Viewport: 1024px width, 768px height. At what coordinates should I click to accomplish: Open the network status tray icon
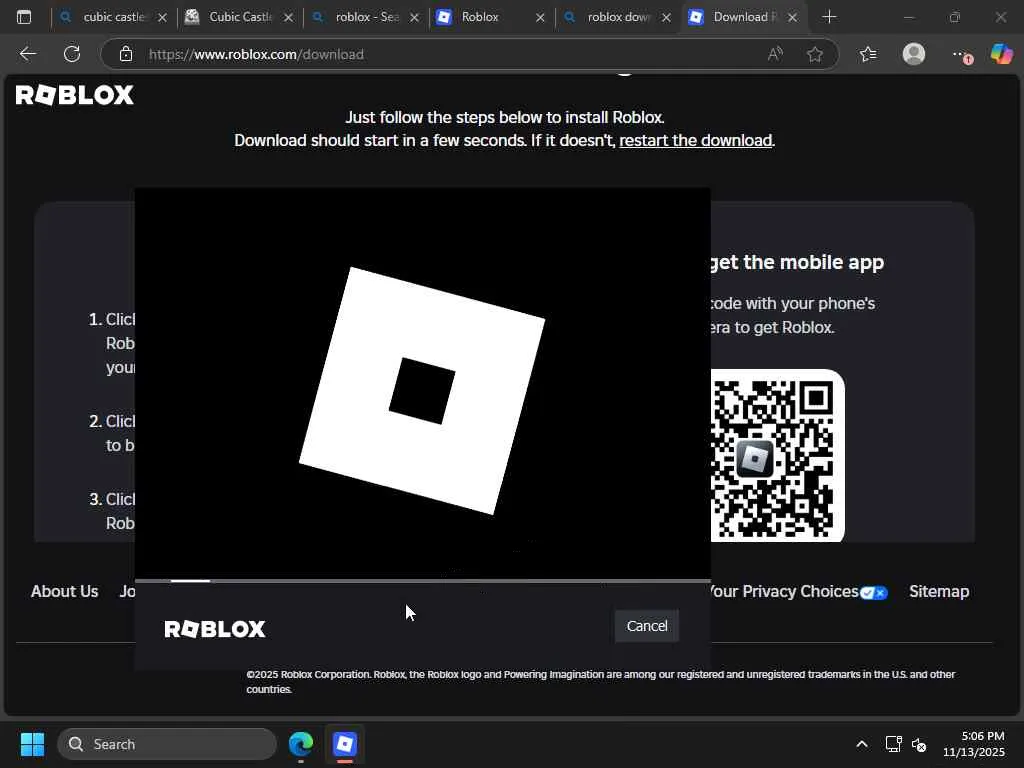click(893, 744)
